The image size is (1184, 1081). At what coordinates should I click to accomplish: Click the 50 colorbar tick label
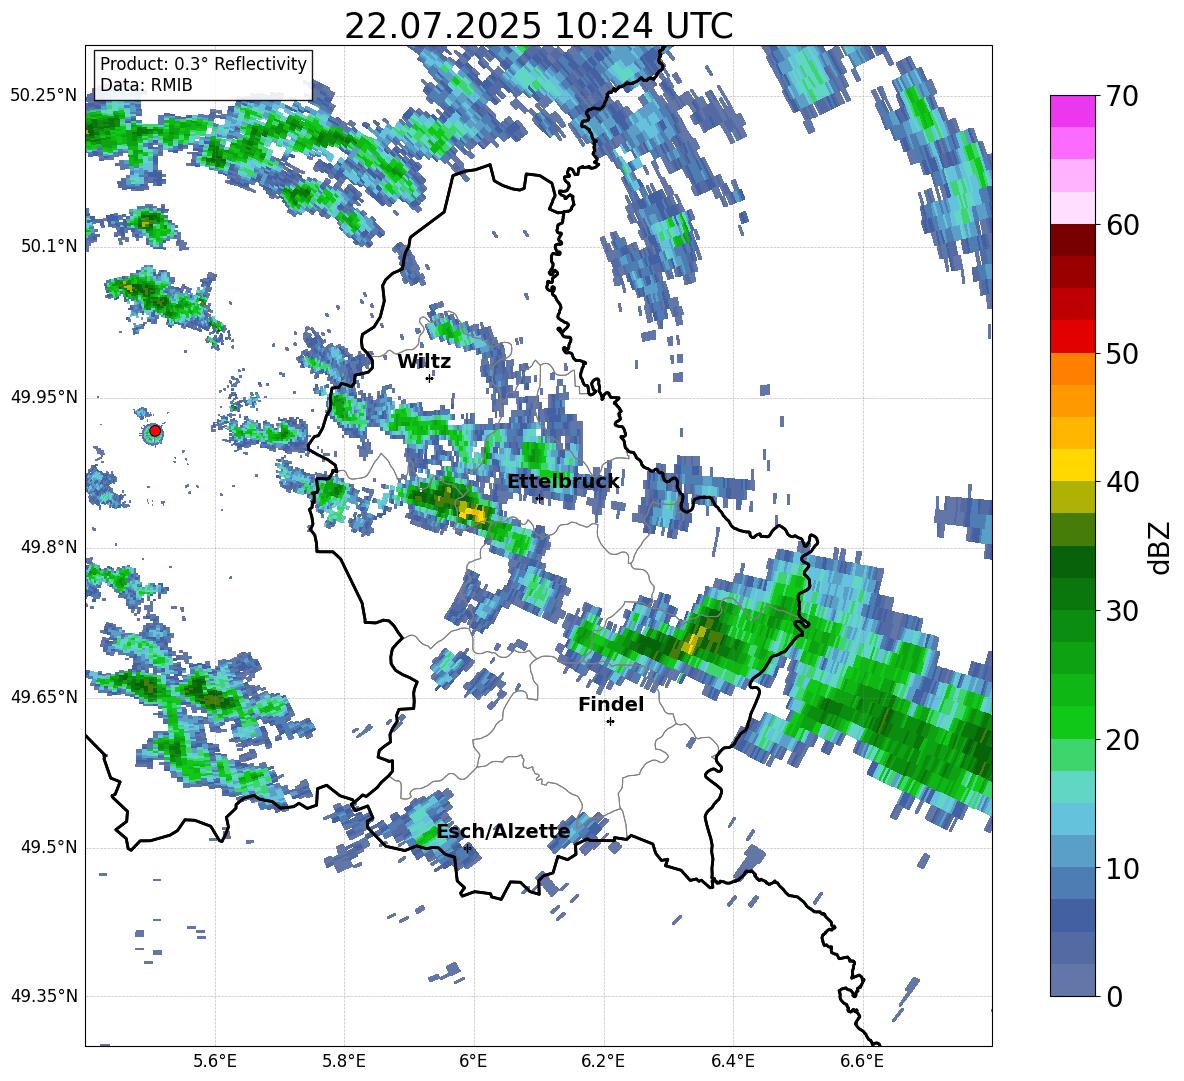point(1123,354)
